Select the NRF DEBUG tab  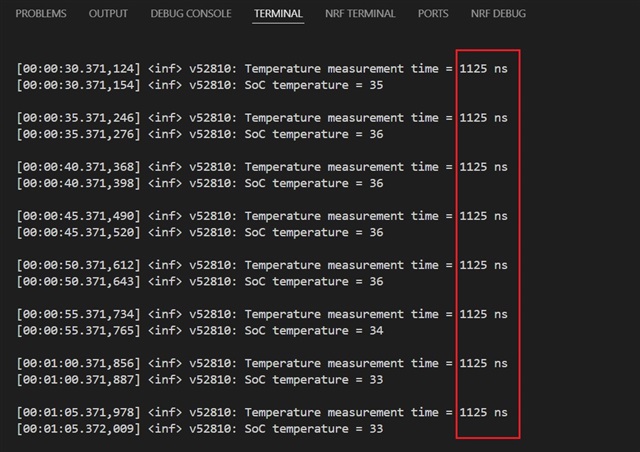pos(498,14)
